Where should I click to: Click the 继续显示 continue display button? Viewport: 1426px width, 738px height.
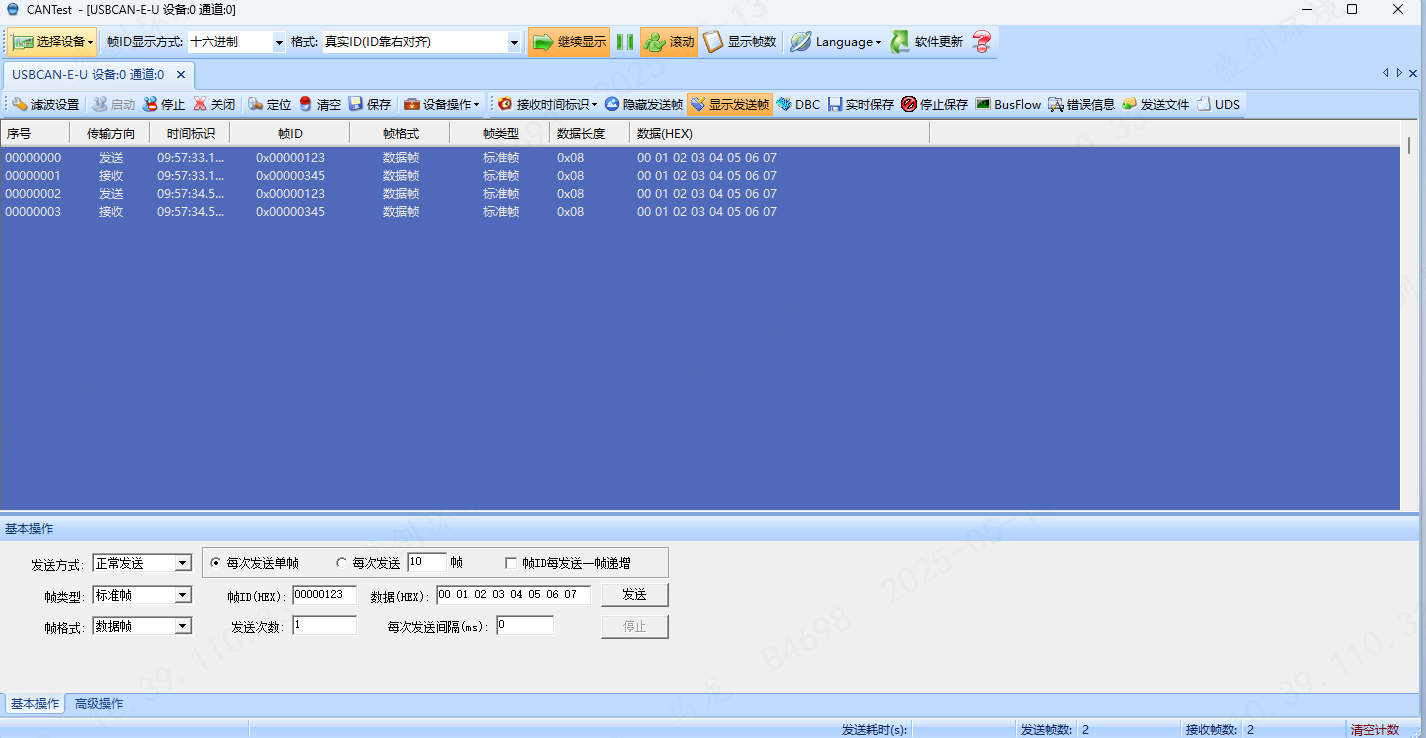click(x=569, y=42)
